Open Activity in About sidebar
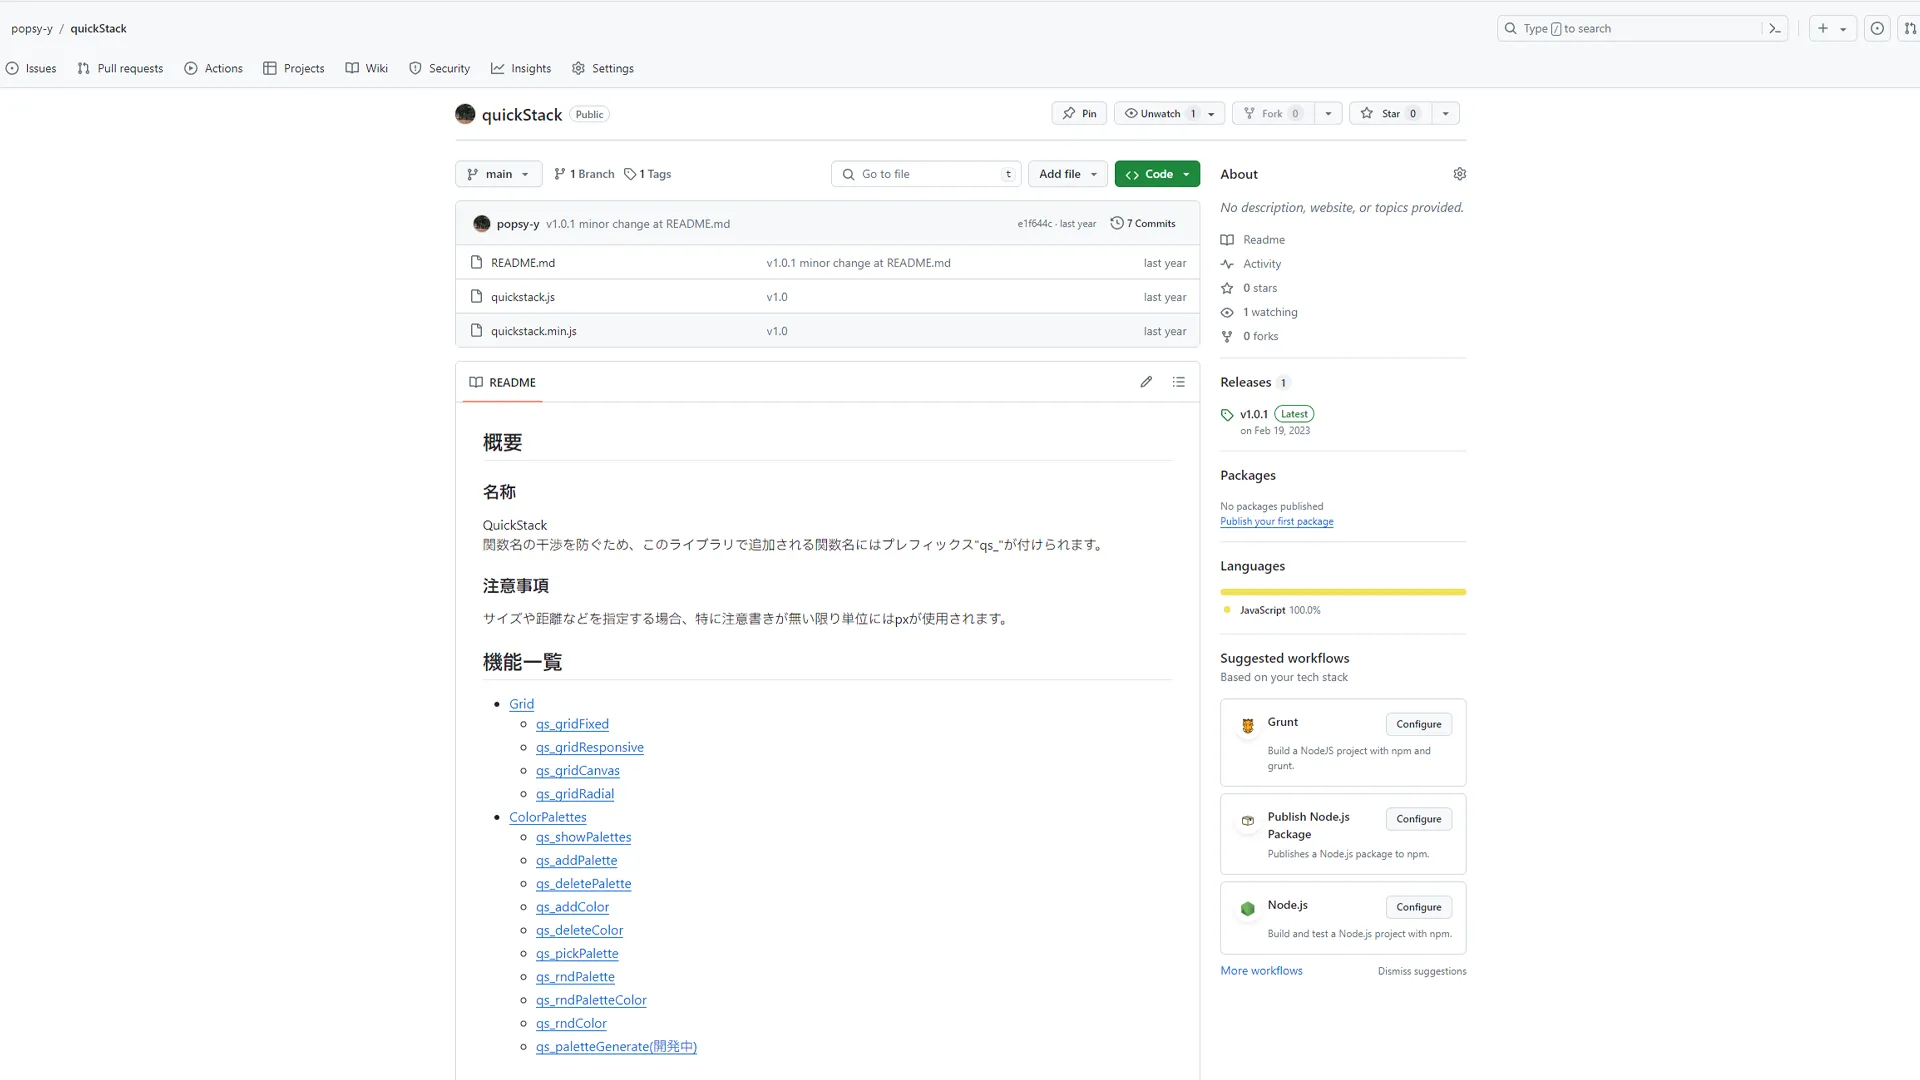The height and width of the screenshot is (1080, 1920). point(1261,264)
